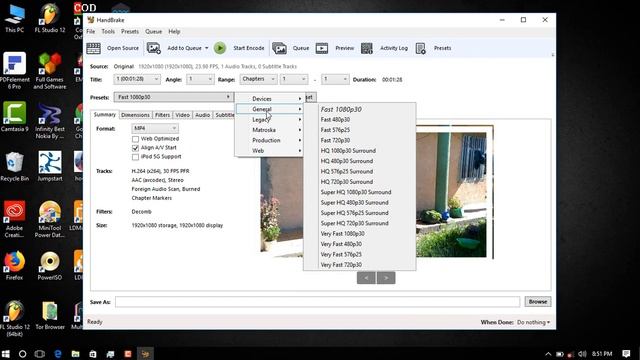Open PowerISO desktop shortcut
The width and height of the screenshot is (640, 360).
coord(50,266)
